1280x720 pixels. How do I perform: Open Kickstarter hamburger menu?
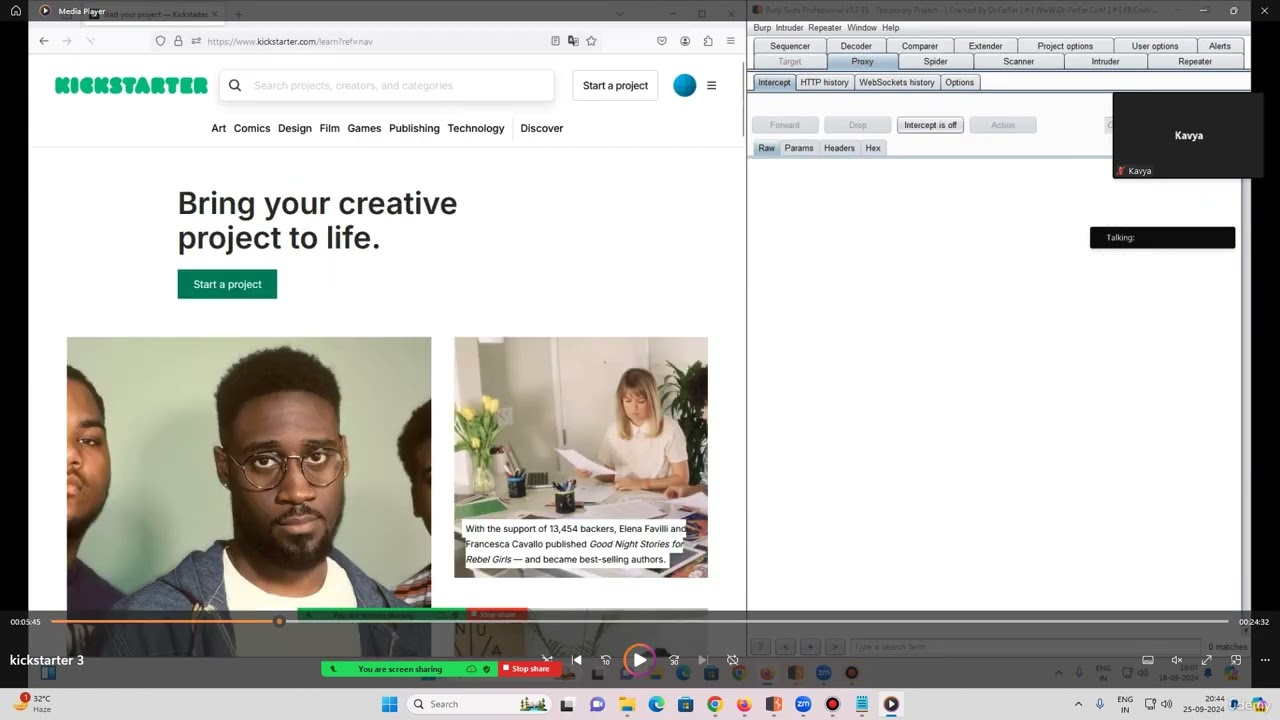tap(712, 86)
